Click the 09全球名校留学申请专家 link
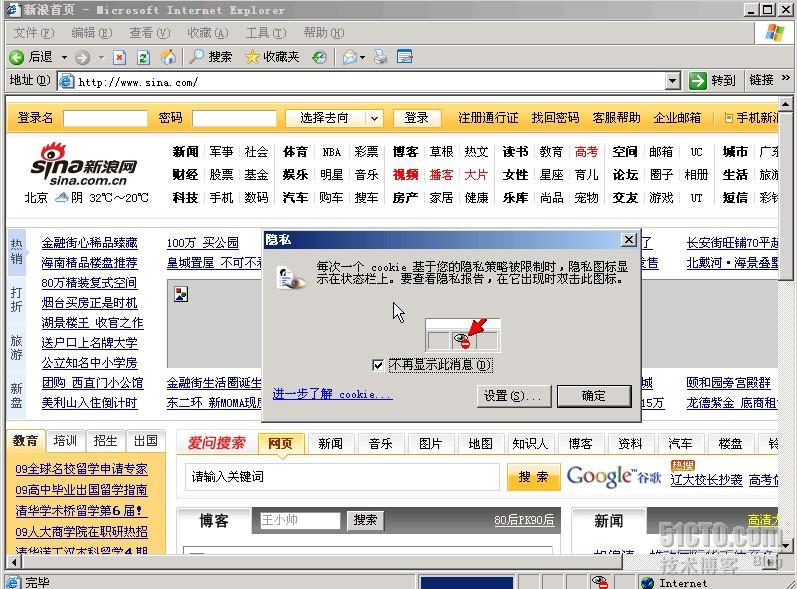 (81, 469)
